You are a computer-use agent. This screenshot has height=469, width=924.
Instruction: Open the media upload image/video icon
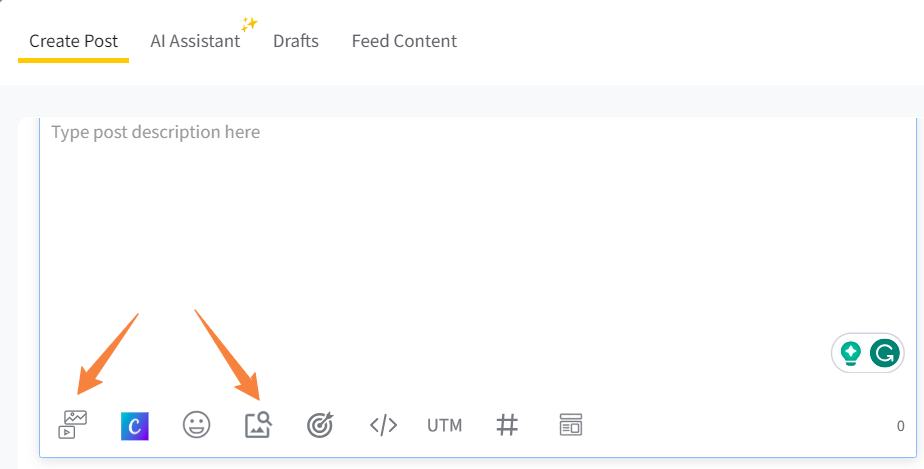[72, 425]
